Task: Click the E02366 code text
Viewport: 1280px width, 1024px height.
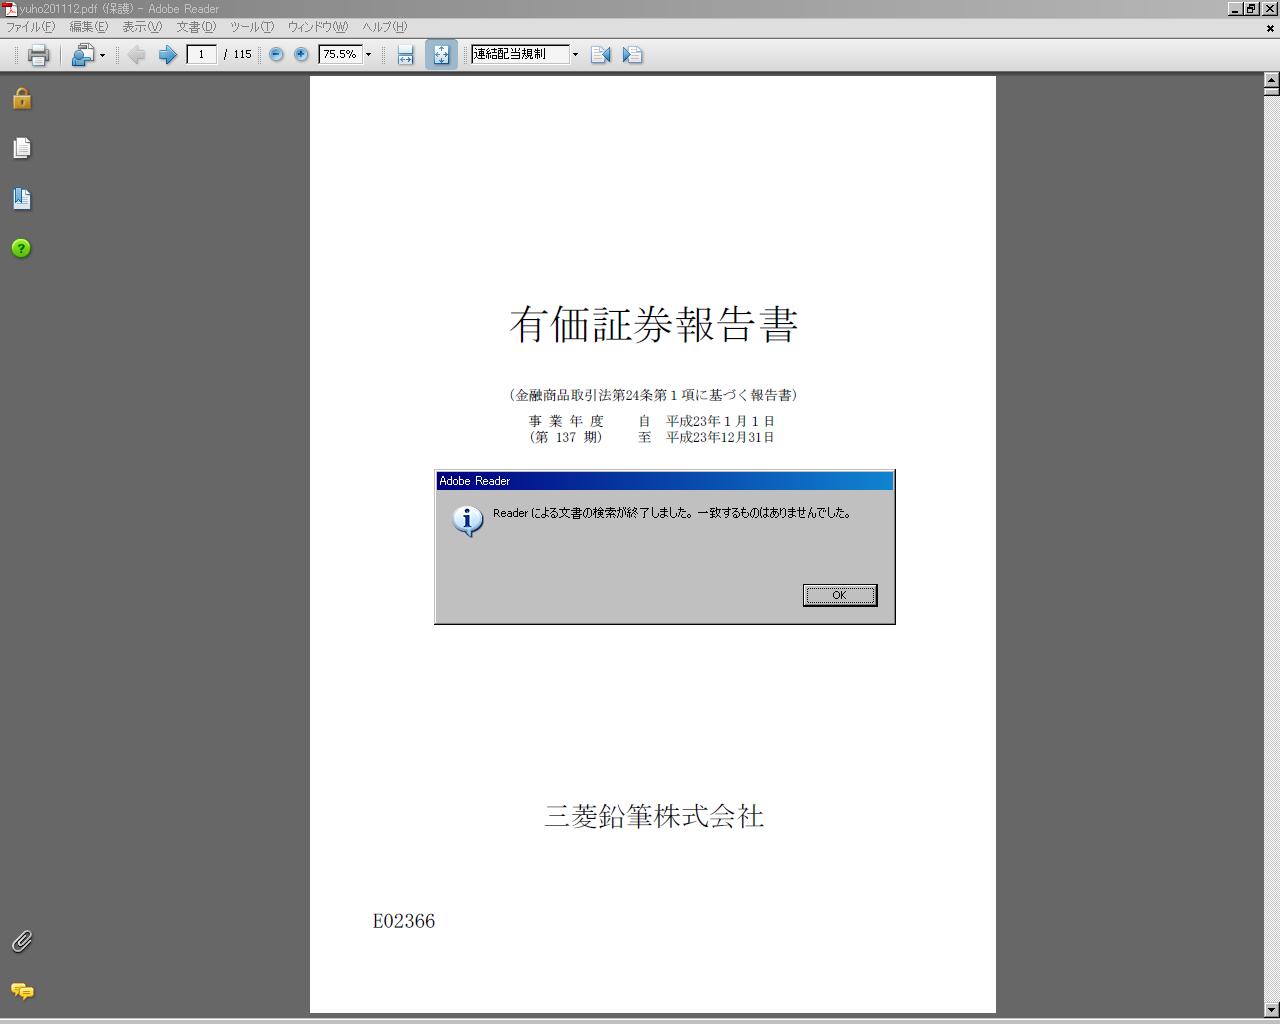Action: [x=404, y=921]
